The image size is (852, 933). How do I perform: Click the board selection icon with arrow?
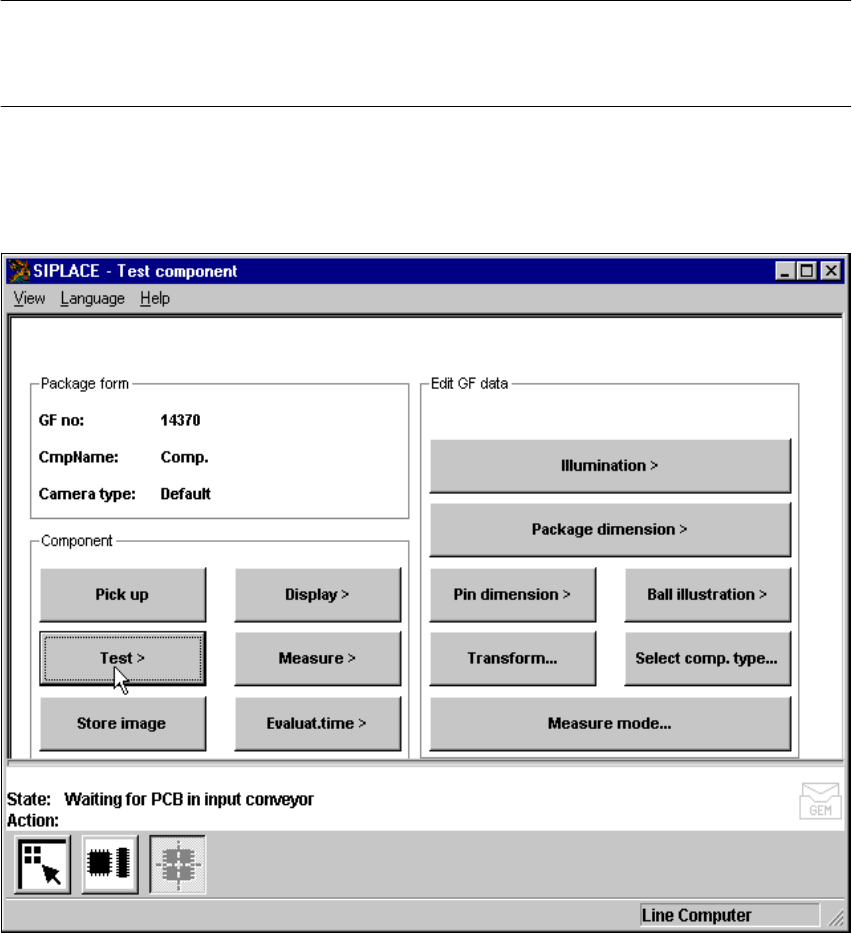[42, 865]
